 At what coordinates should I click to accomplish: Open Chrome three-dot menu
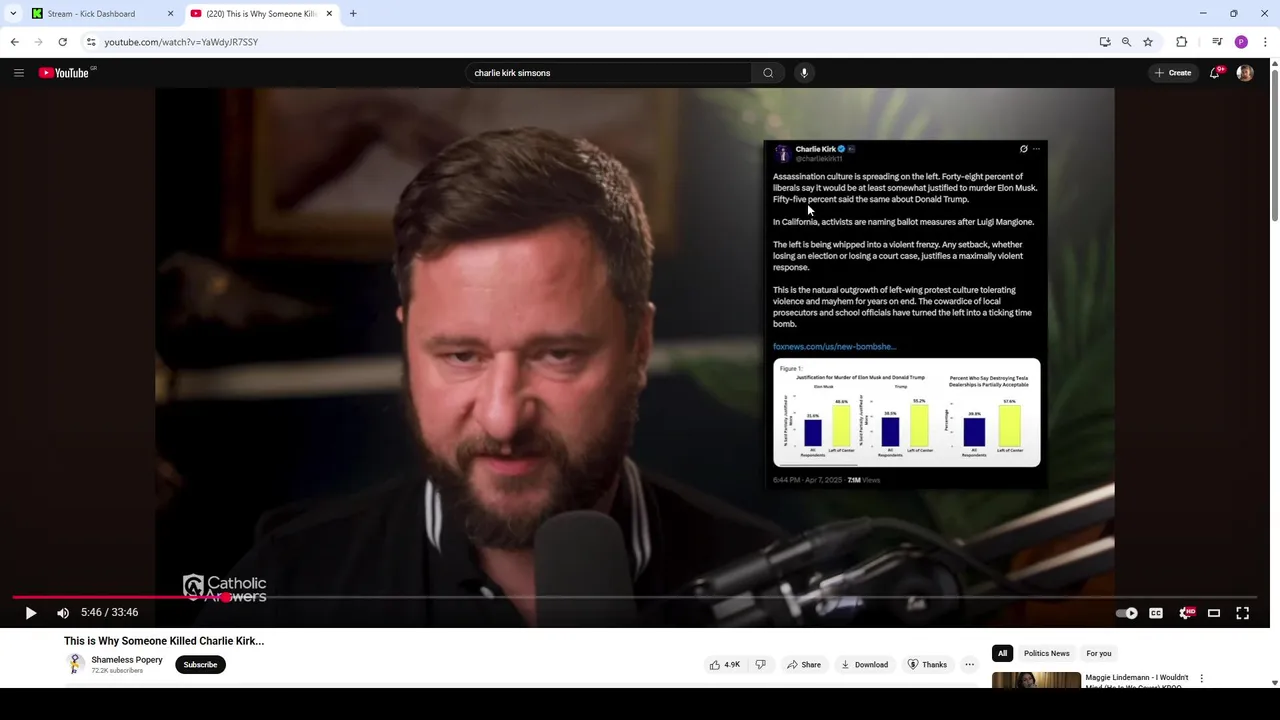(x=1265, y=42)
